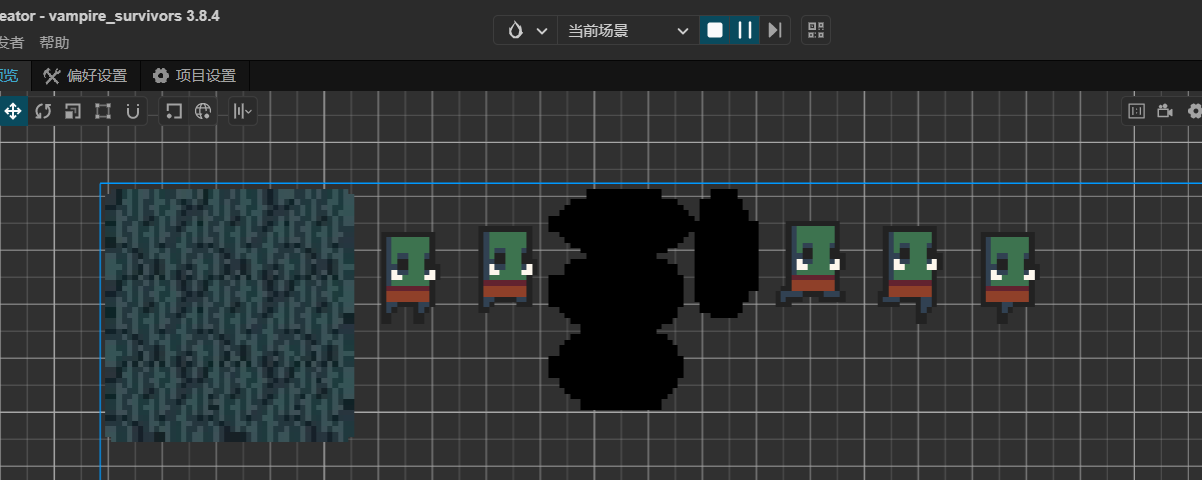Screen dimensions: 1202x480
Task: Select the Rotate gizmo tool
Action: click(x=43, y=111)
